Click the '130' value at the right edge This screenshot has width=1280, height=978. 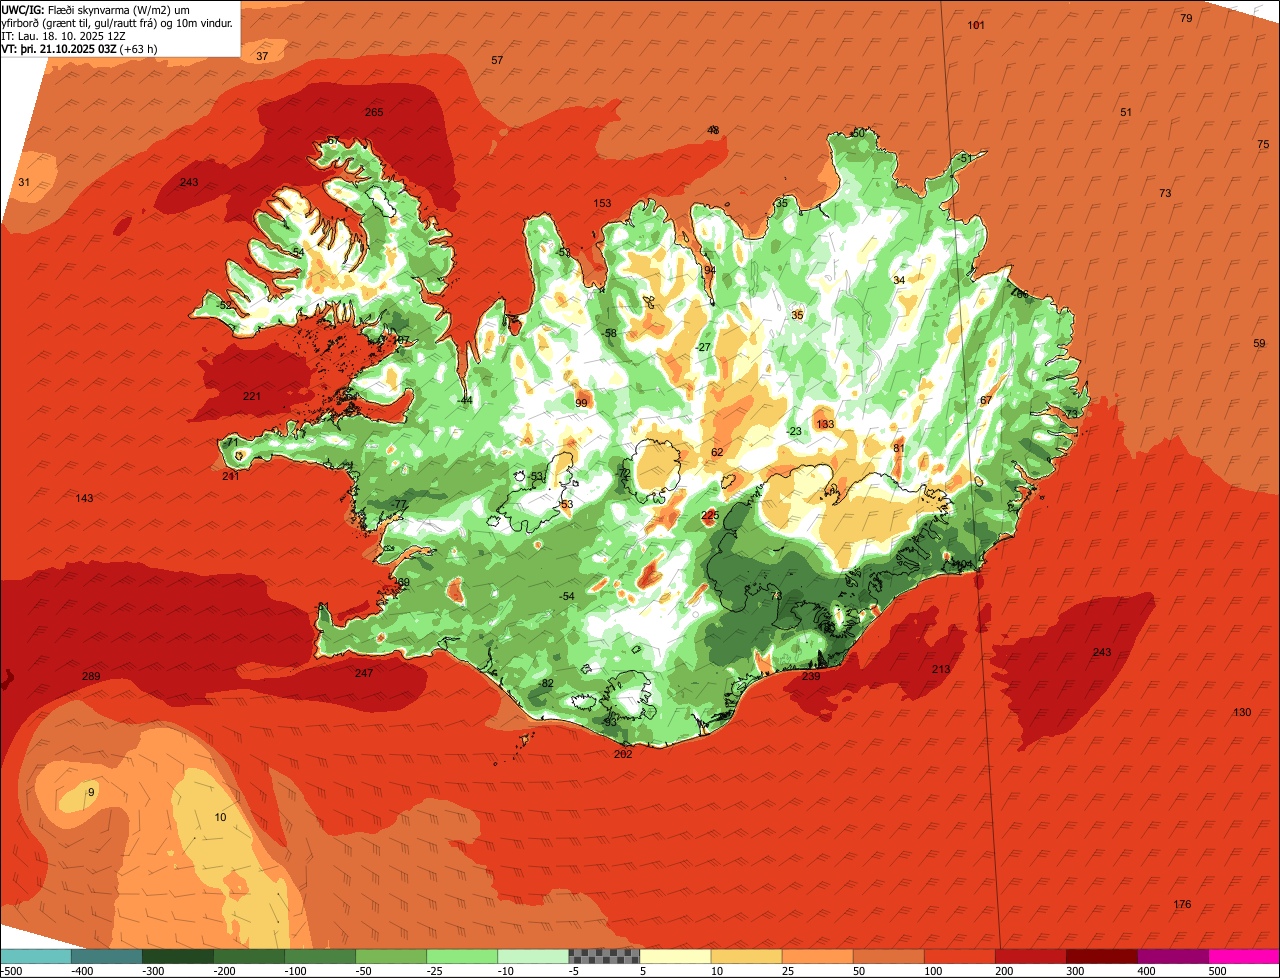1242,712
